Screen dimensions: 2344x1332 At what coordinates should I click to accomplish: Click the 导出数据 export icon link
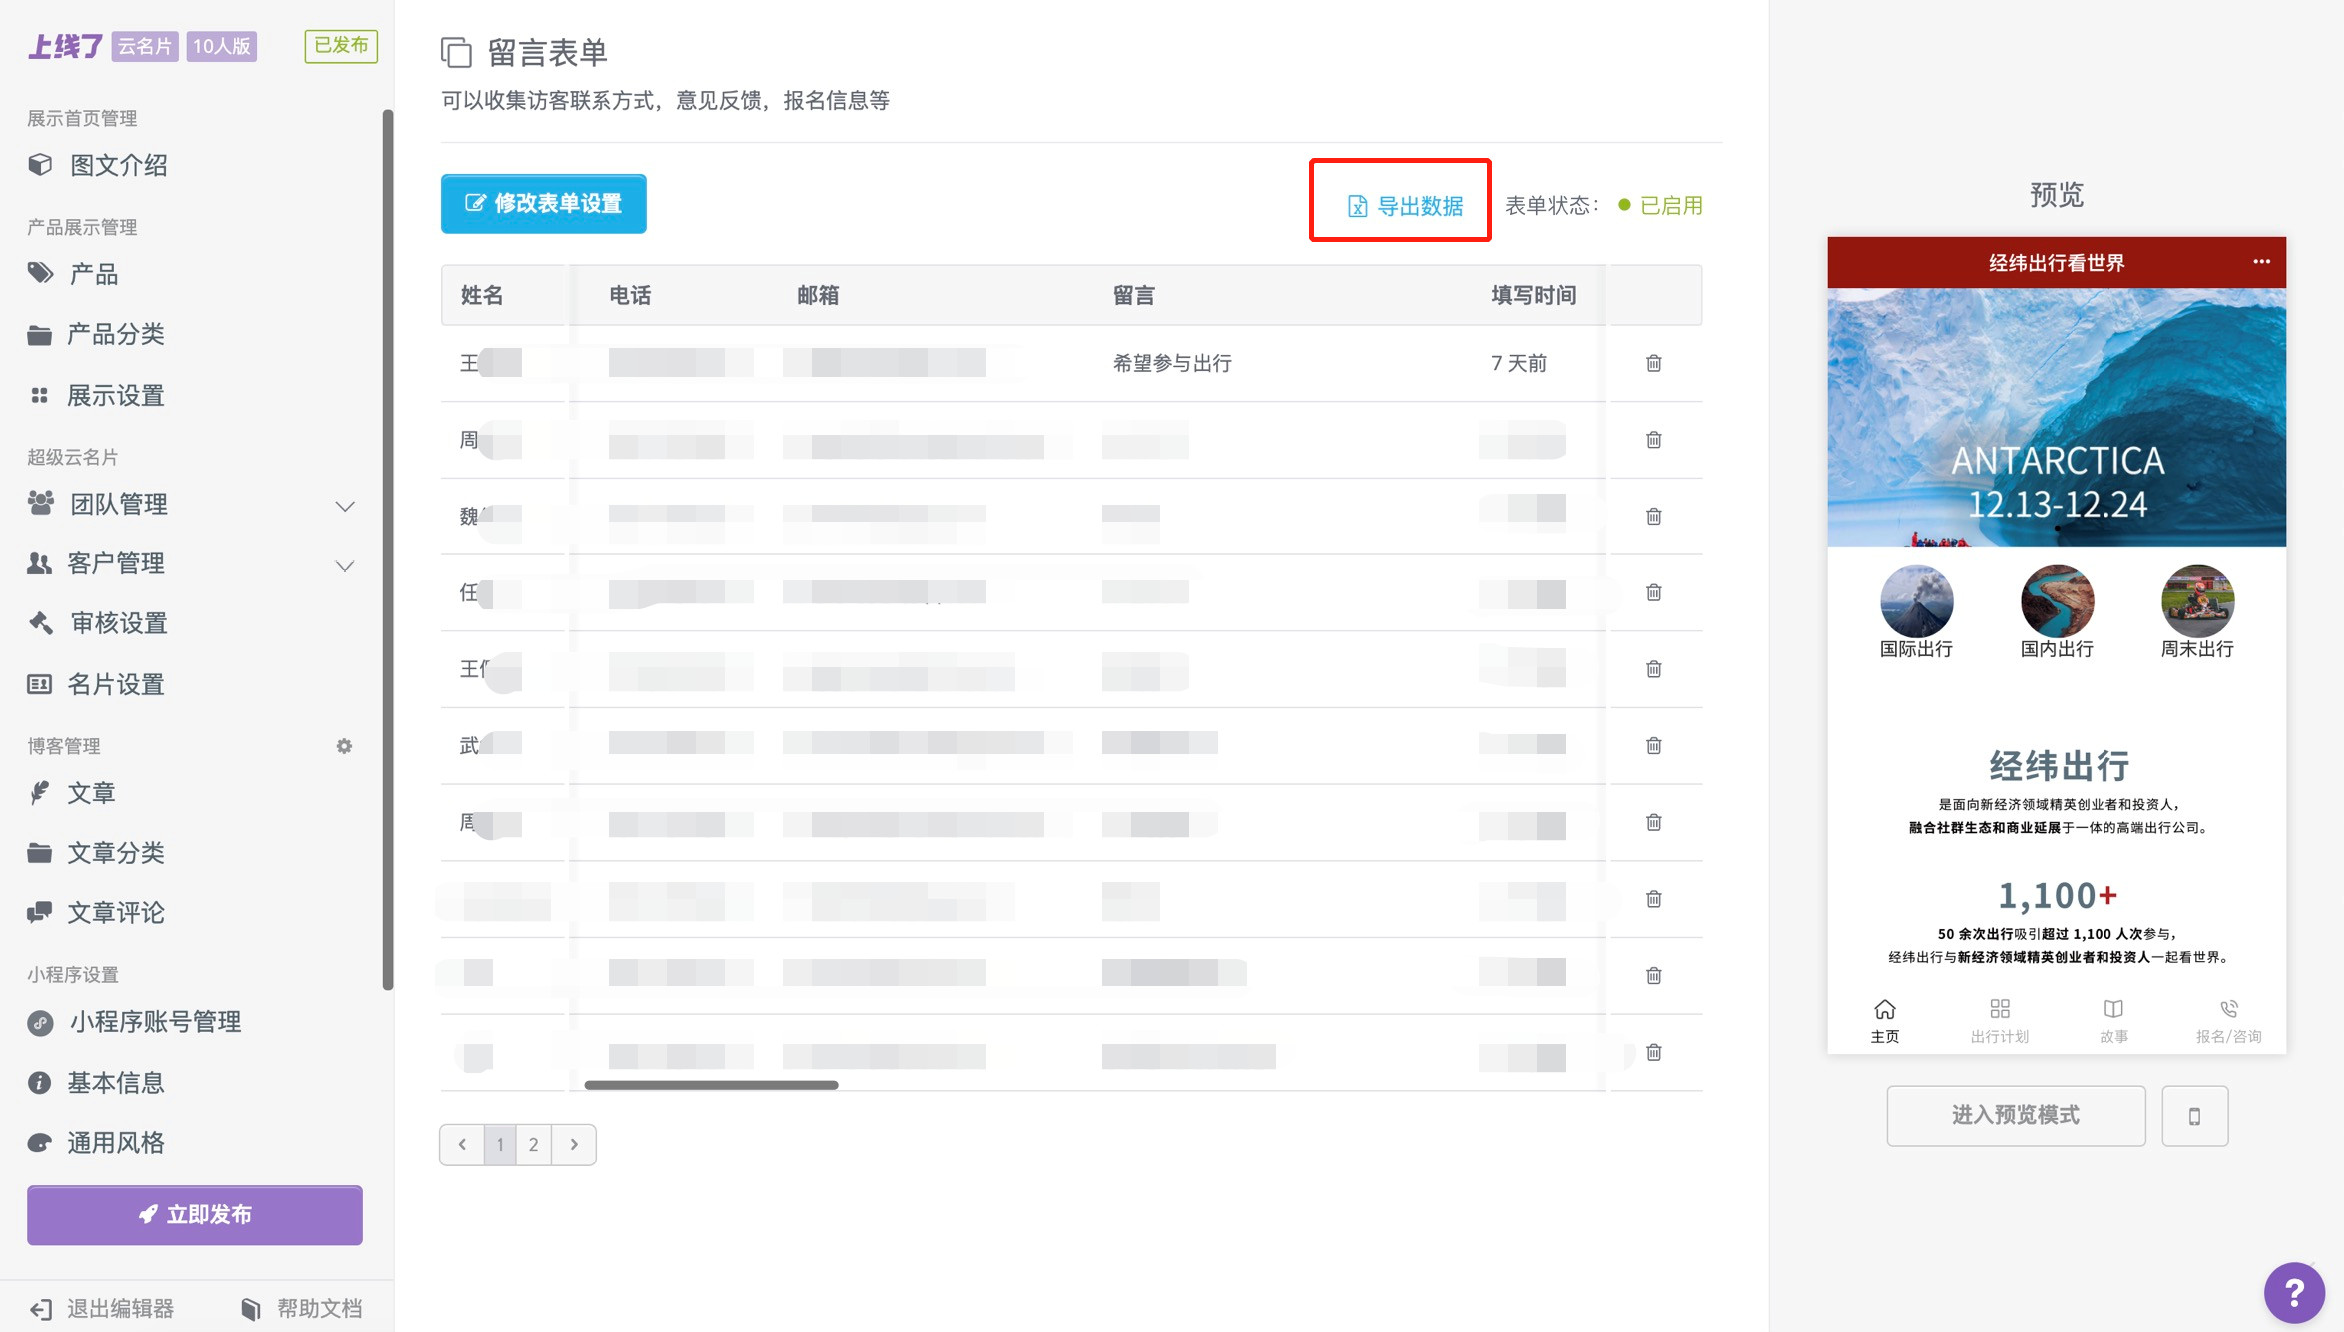tap(1404, 206)
